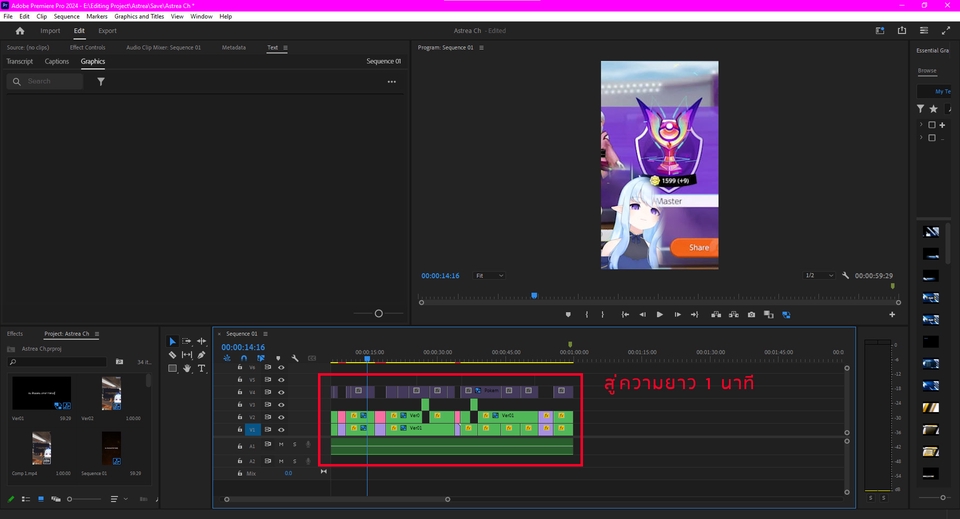The image size is (960, 519).
Task: Open Sequence 01 timeline panel menu
Action: 265,334
